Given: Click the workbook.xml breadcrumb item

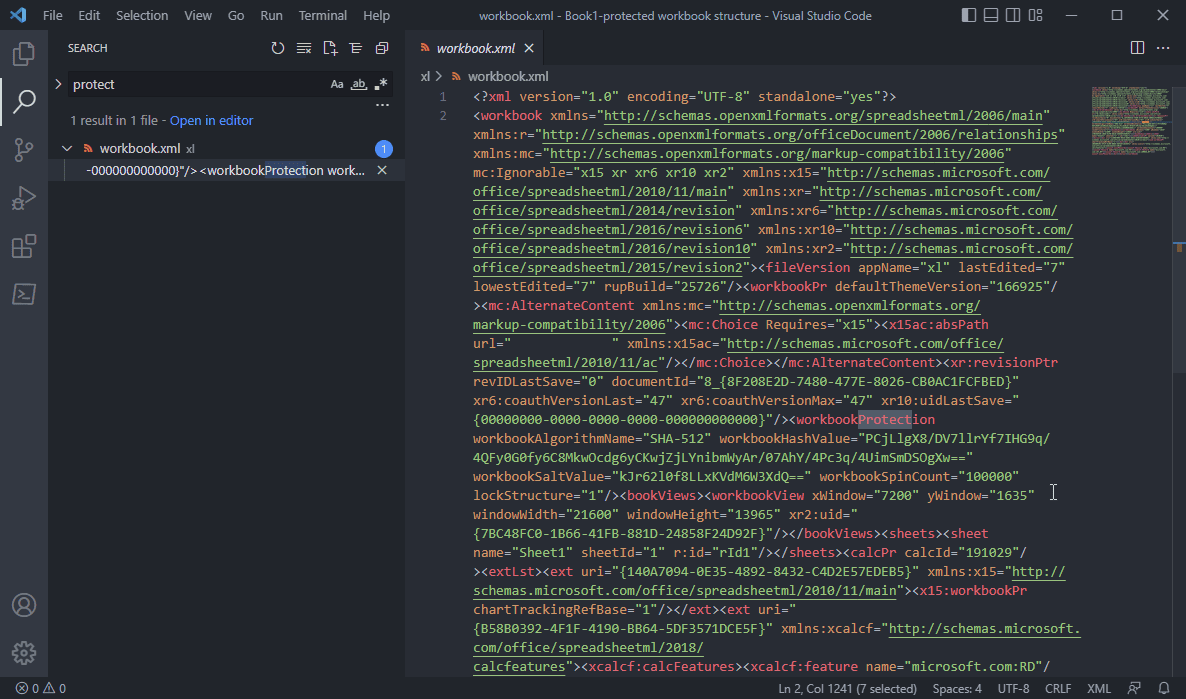Looking at the screenshot, I should (x=508, y=76).
